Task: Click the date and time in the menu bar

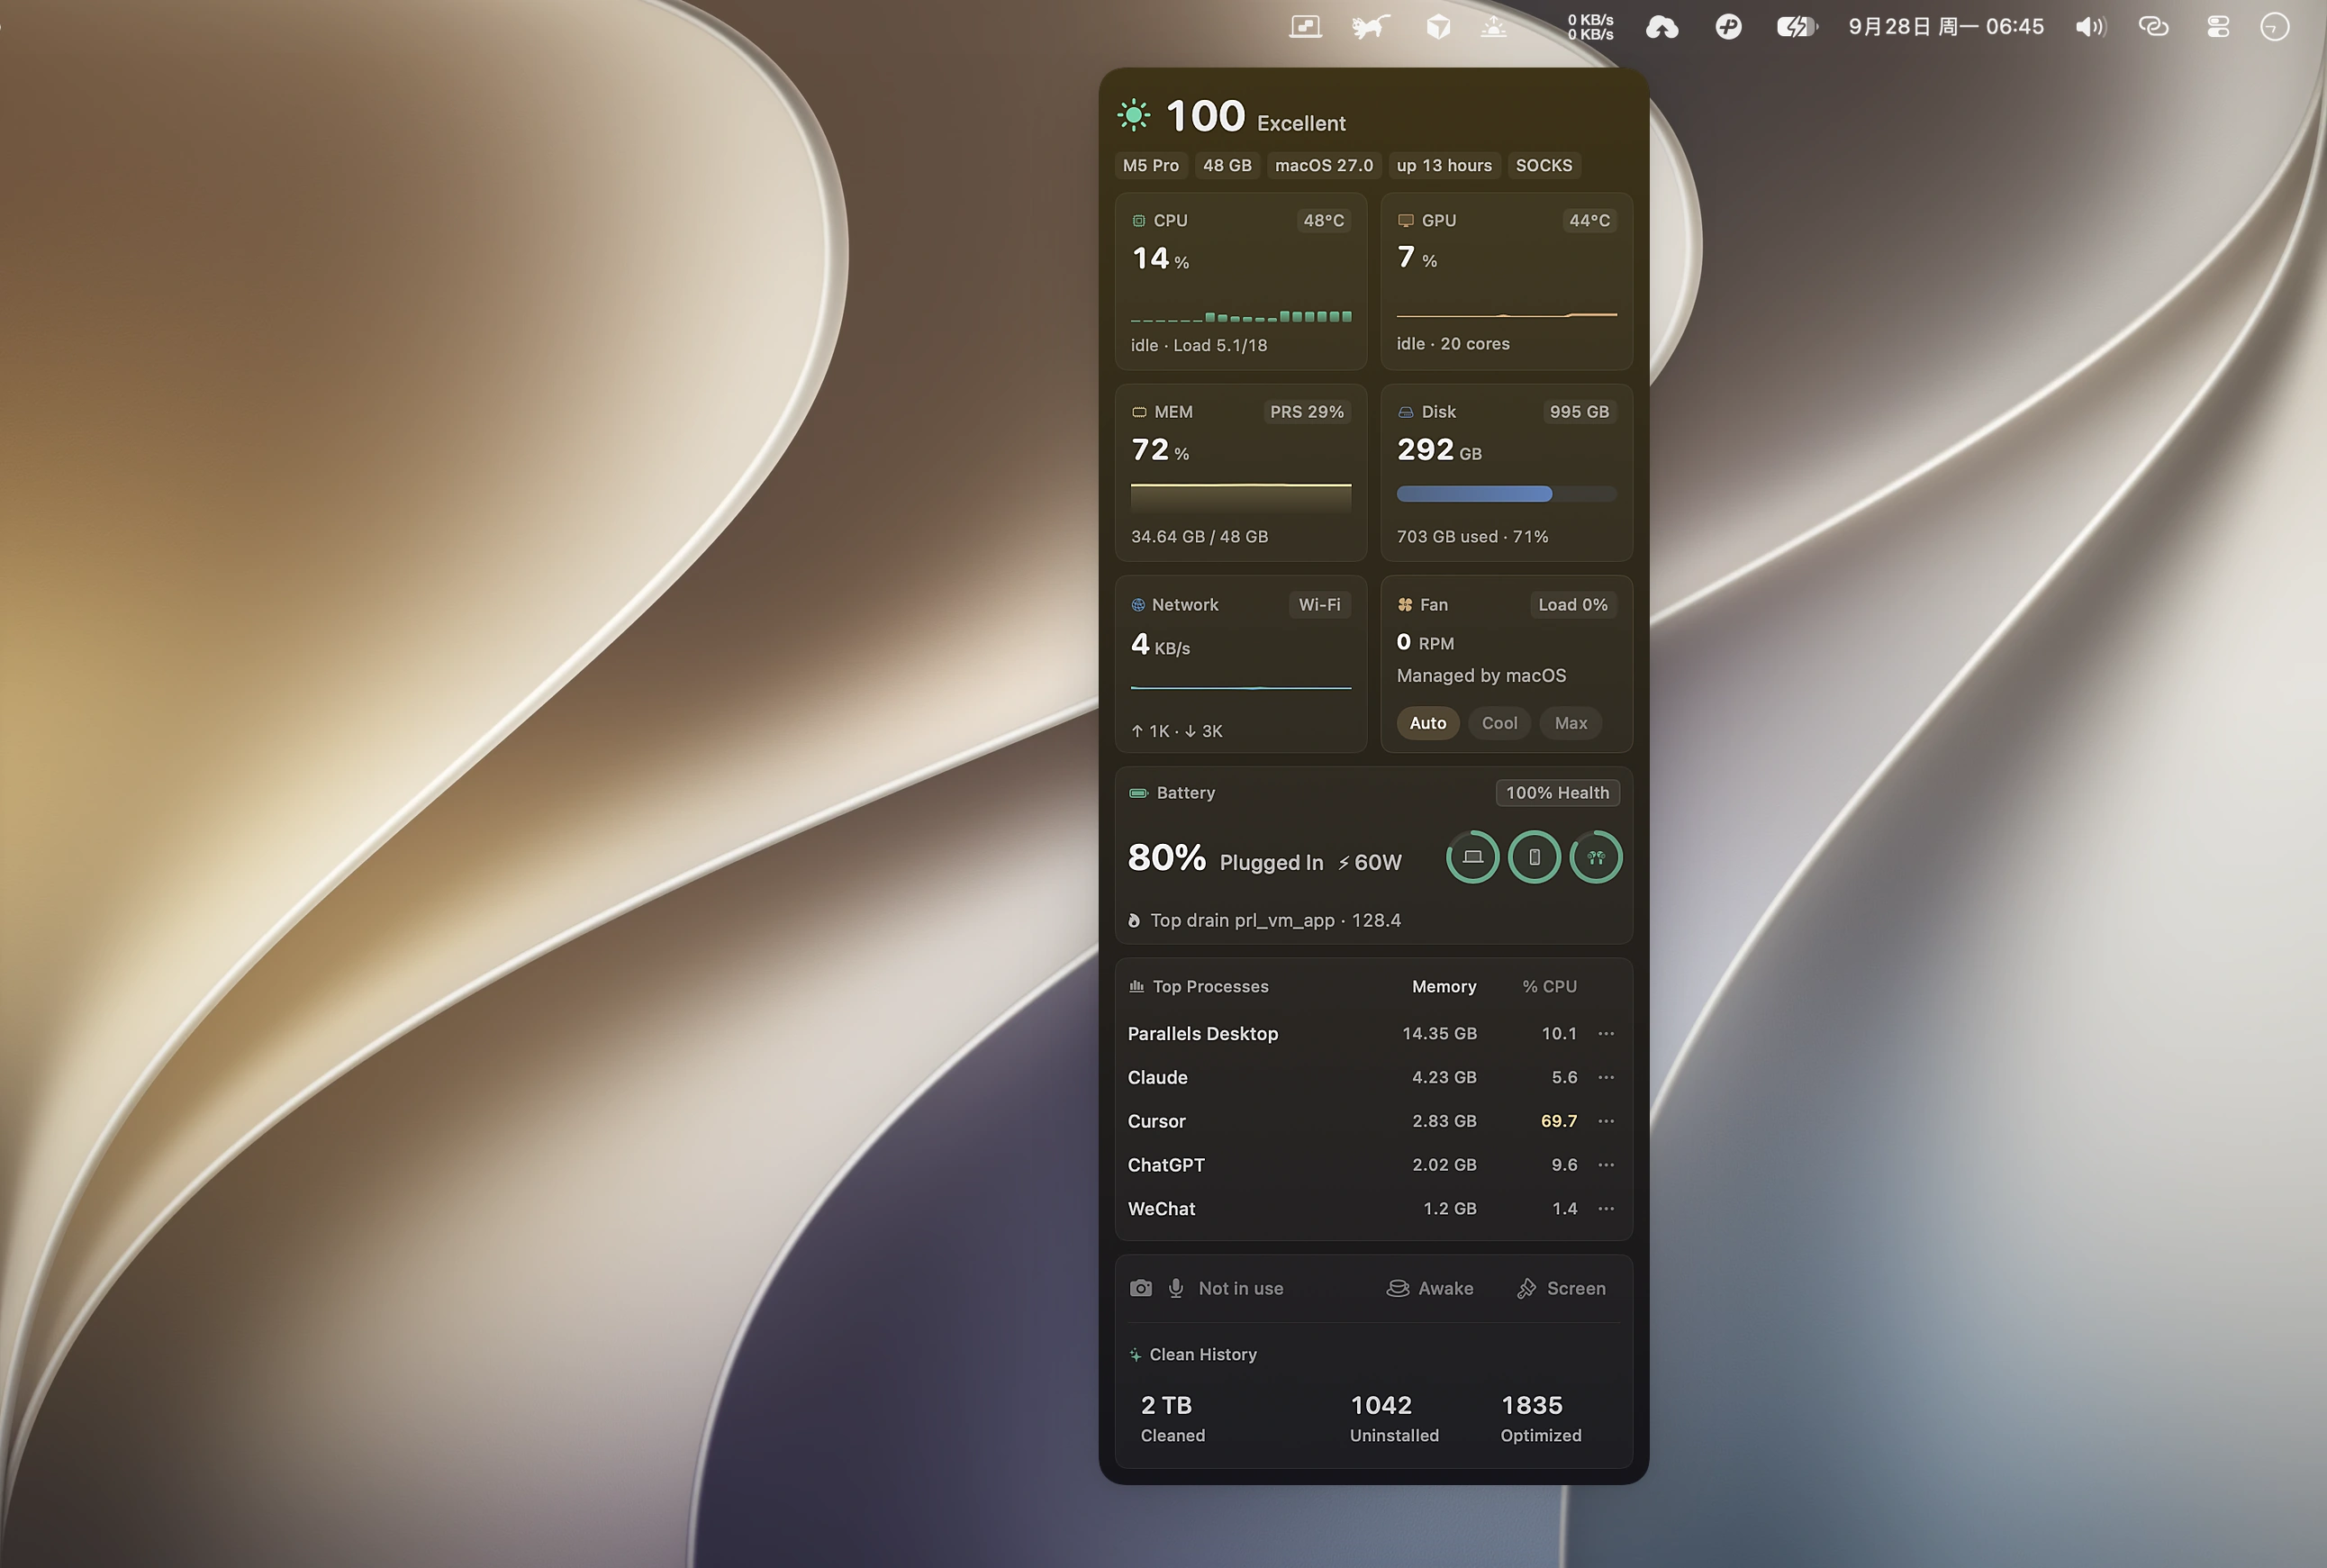Action: point(1945,27)
